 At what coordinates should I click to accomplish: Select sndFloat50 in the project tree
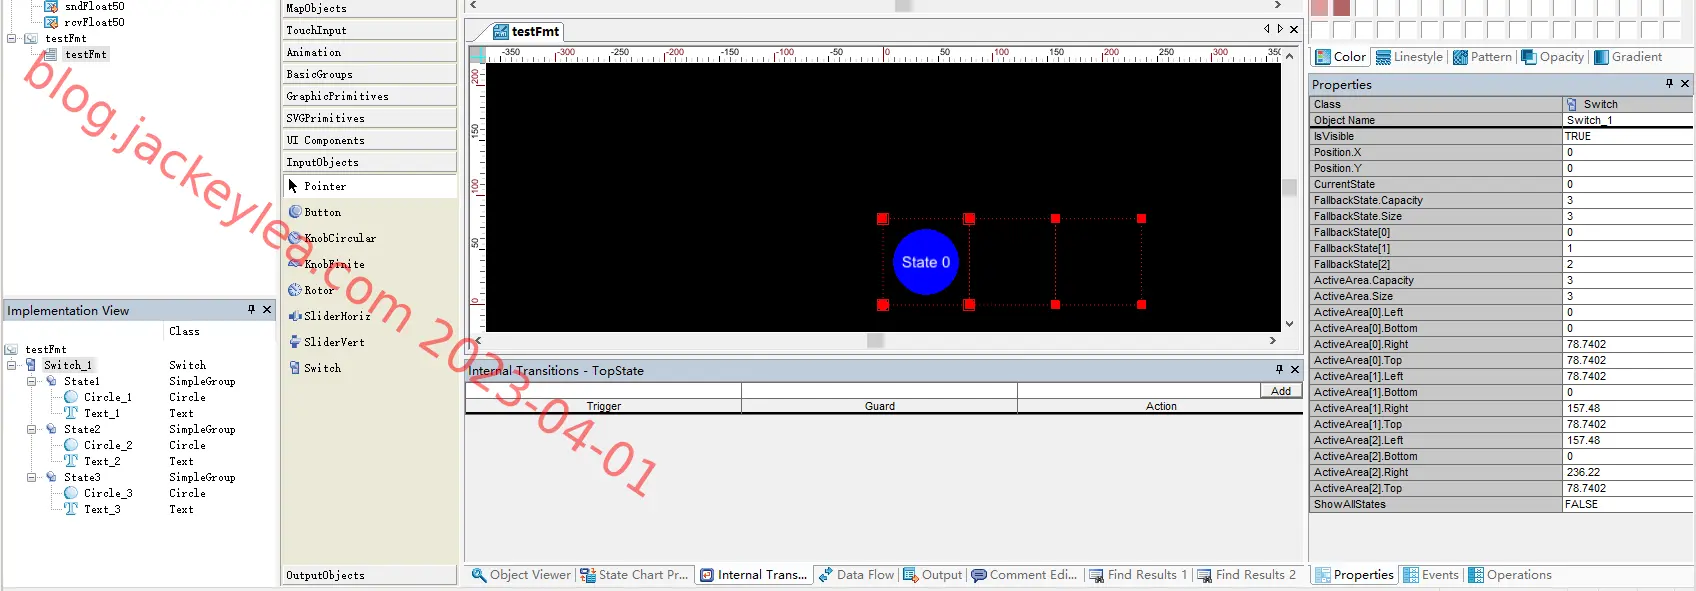pyautogui.click(x=94, y=6)
